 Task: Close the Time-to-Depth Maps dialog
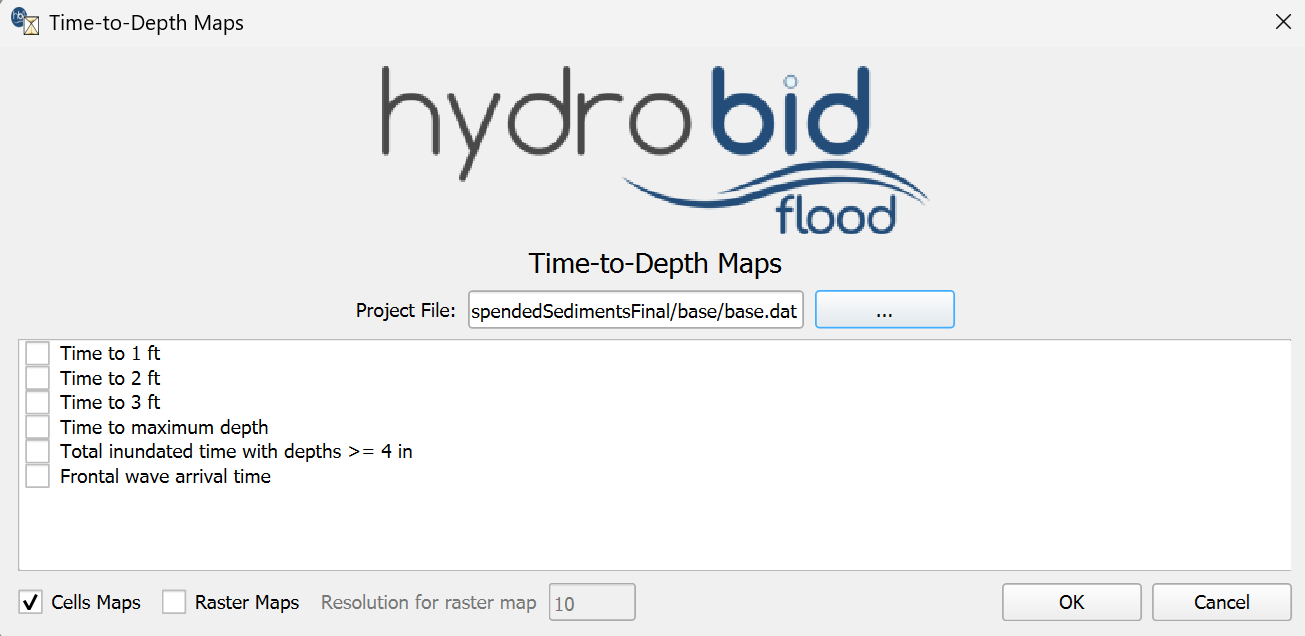[1282, 22]
